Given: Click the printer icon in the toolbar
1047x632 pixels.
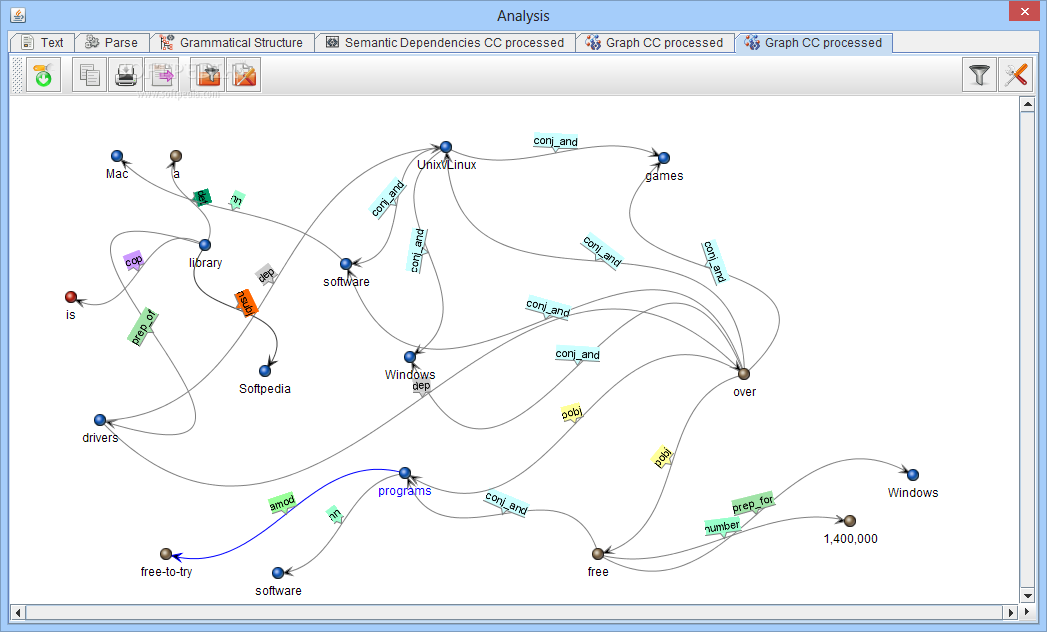Looking at the screenshot, I should (x=126, y=75).
